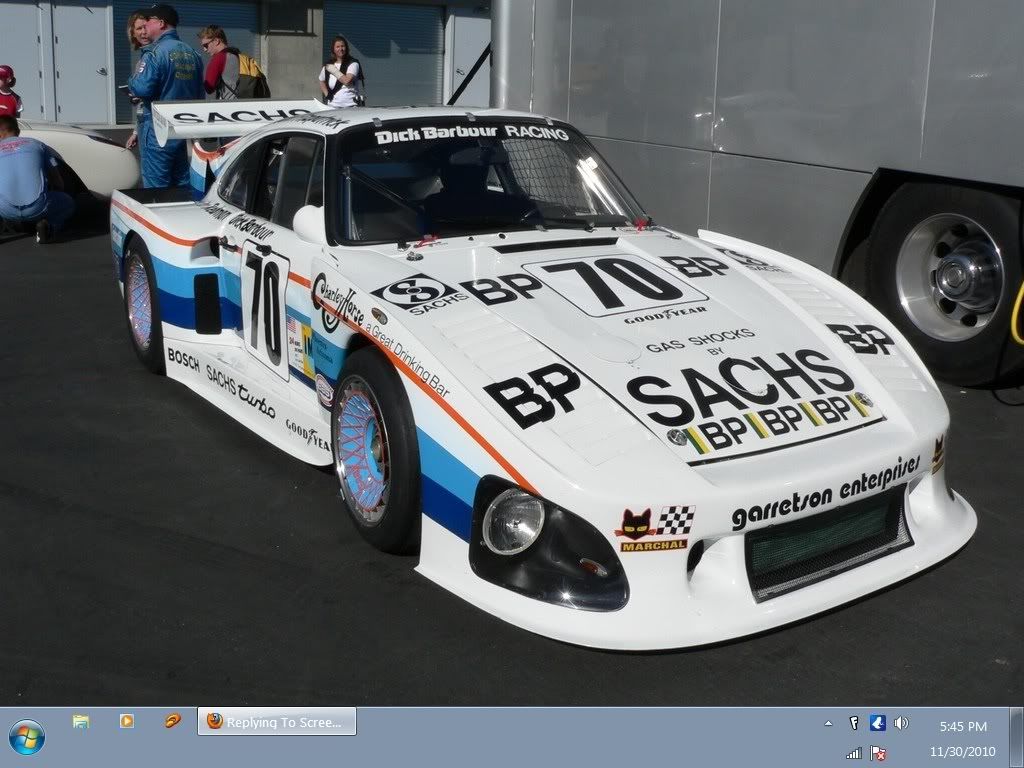1024x768 pixels.
Task: Click the blue tray icon beside volume
Action: [x=877, y=723]
